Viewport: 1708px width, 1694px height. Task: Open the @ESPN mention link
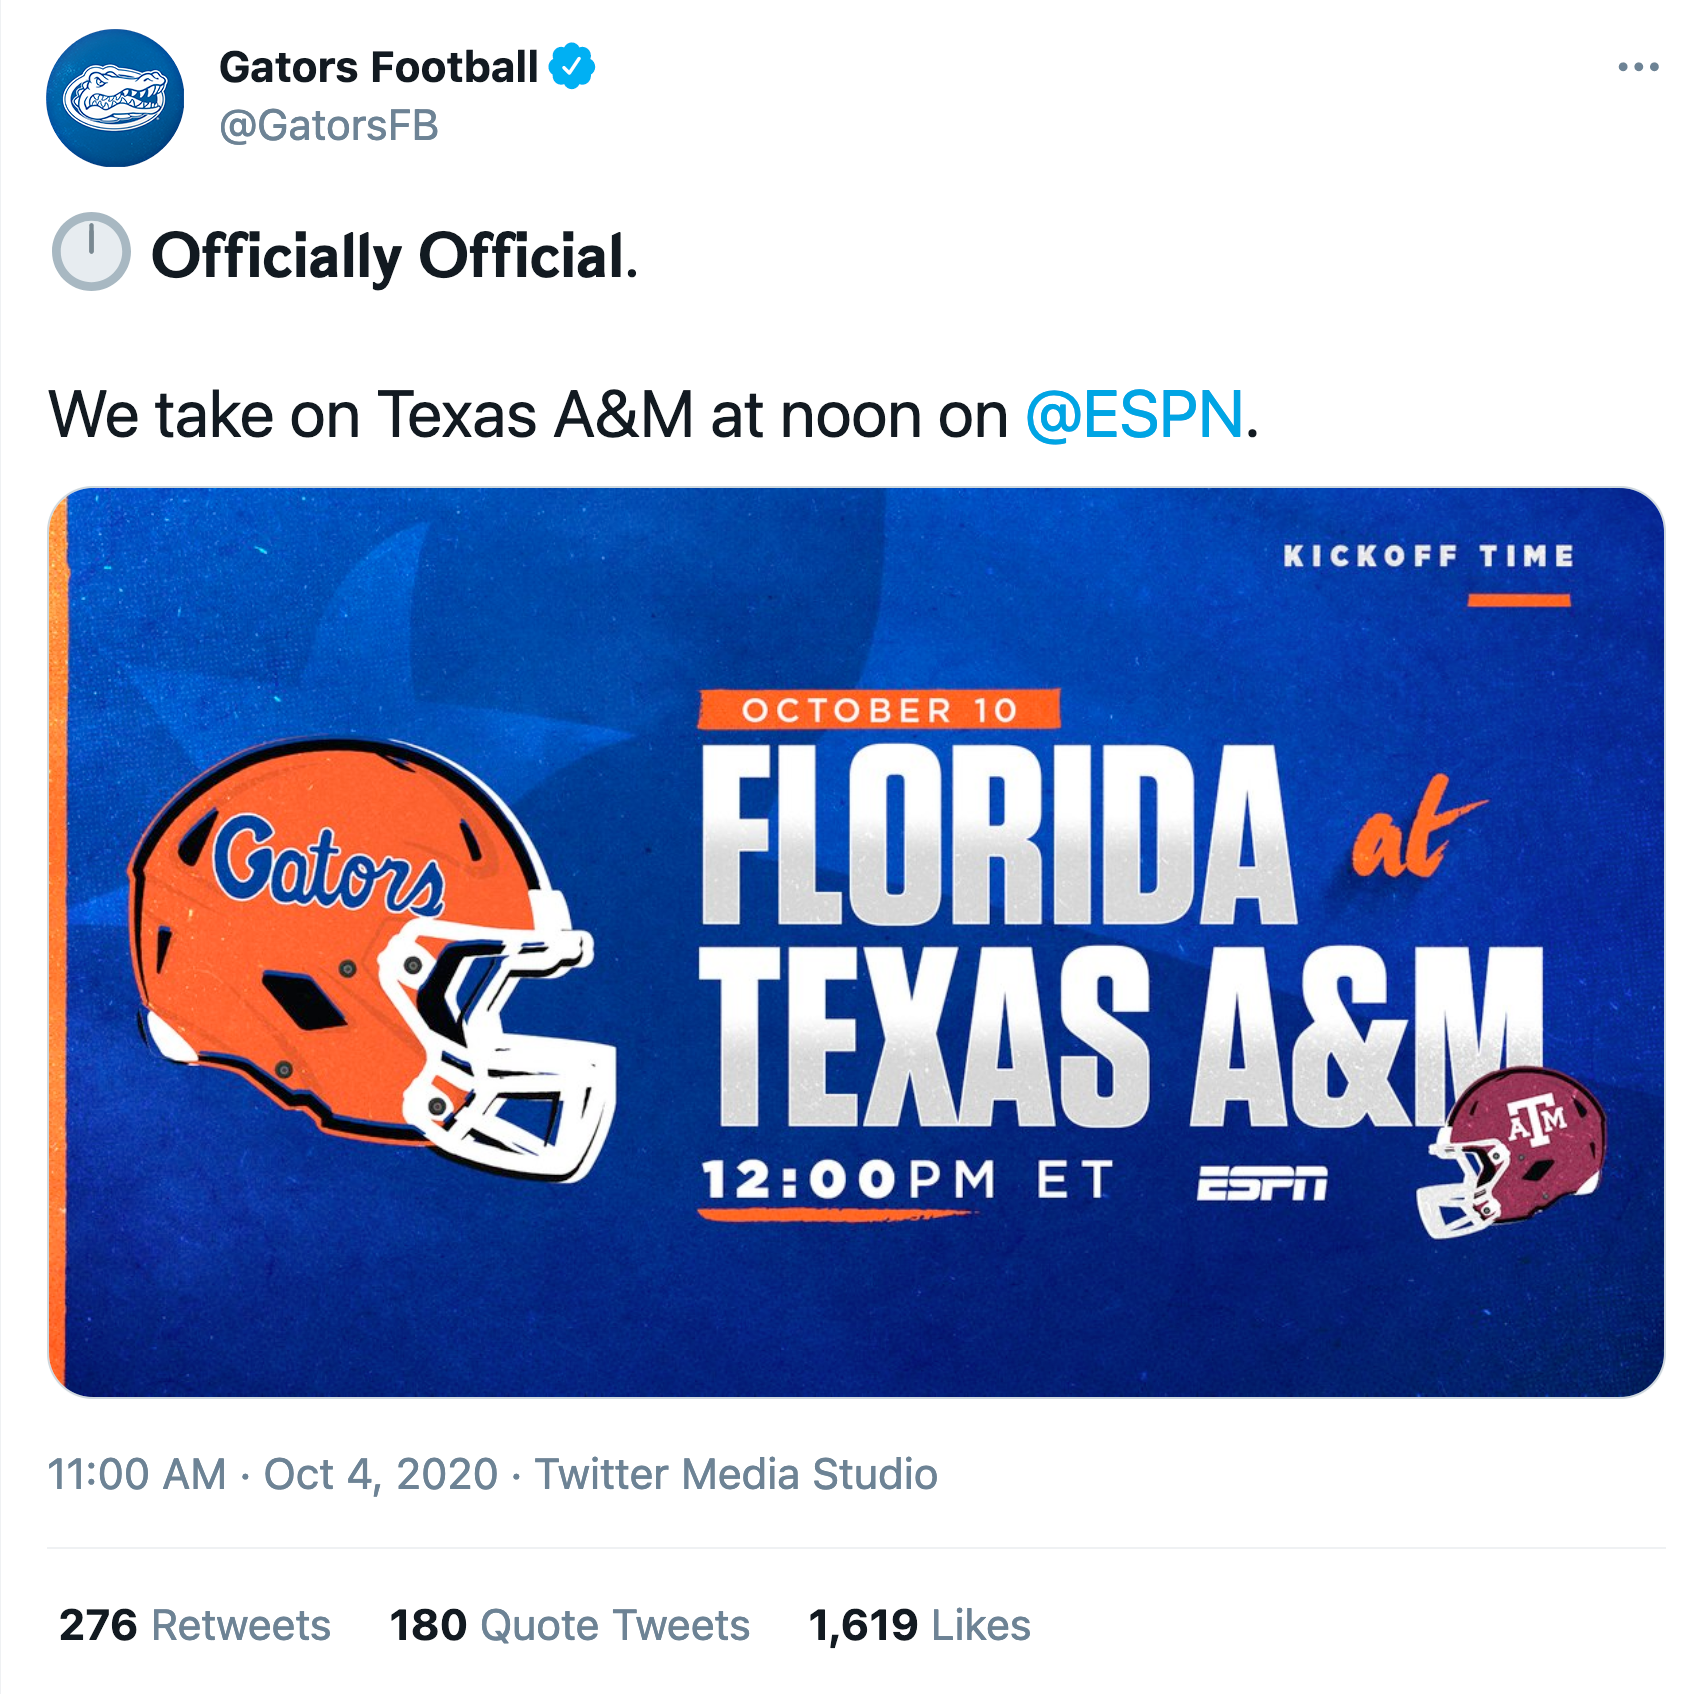1134,415
